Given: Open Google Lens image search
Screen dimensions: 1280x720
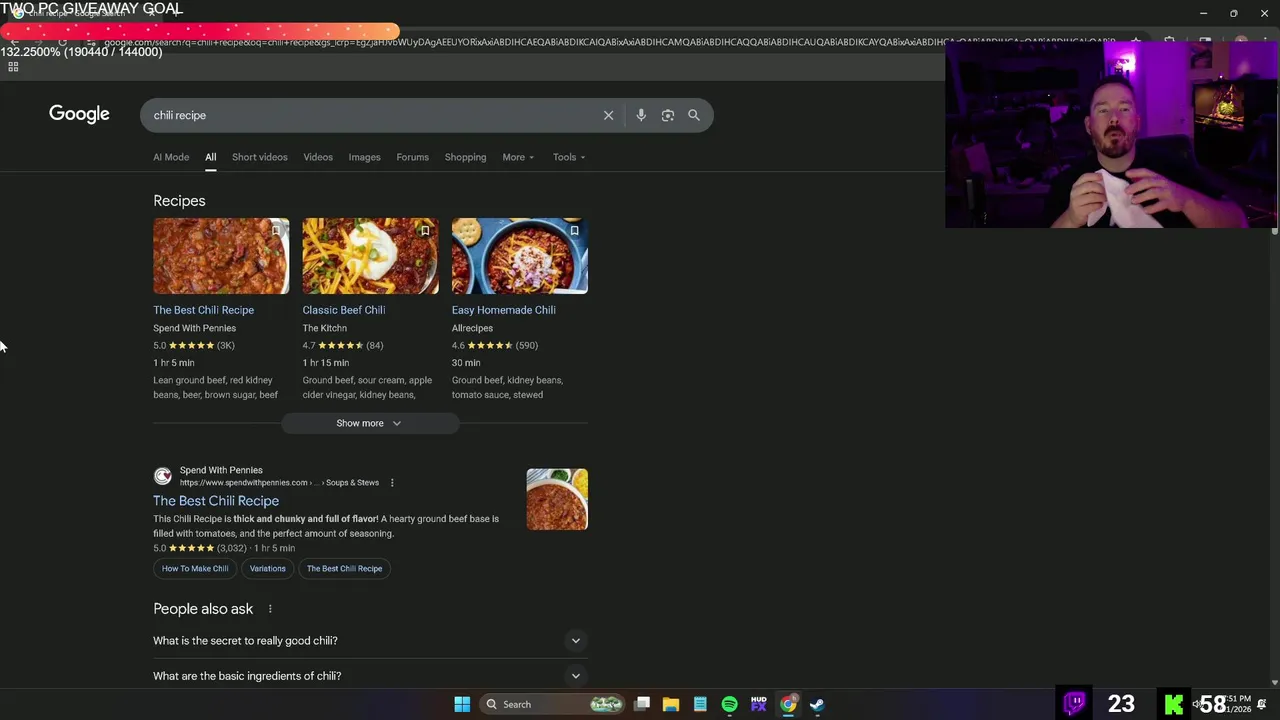Looking at the screenshot, I should pos(668,115).
